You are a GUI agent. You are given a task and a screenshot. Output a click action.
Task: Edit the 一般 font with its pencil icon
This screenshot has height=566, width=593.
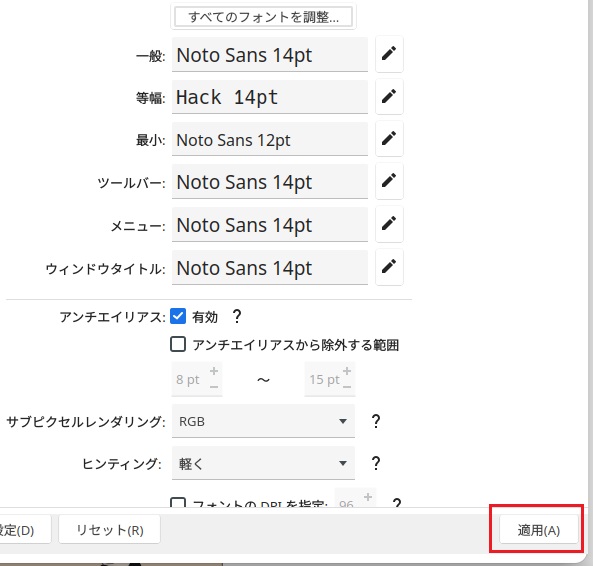click(389, 54)
